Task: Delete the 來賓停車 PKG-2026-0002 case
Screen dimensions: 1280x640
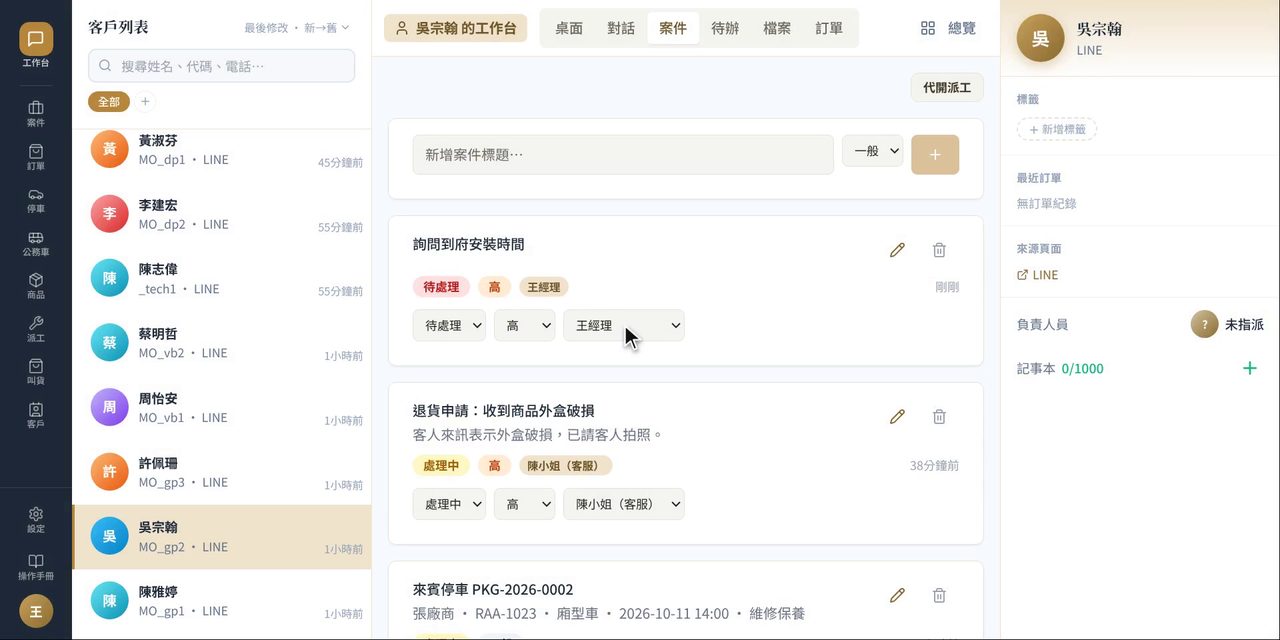Action: (939, 595)
